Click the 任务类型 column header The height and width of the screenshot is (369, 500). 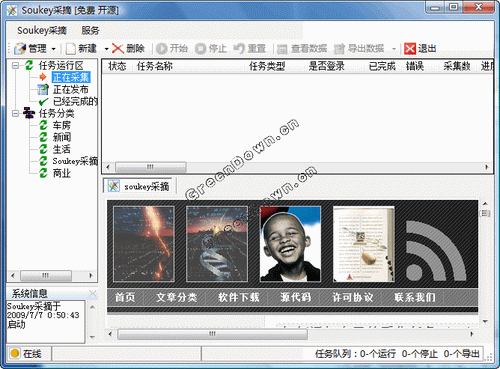pyautogui.click(x=267, y=66)
